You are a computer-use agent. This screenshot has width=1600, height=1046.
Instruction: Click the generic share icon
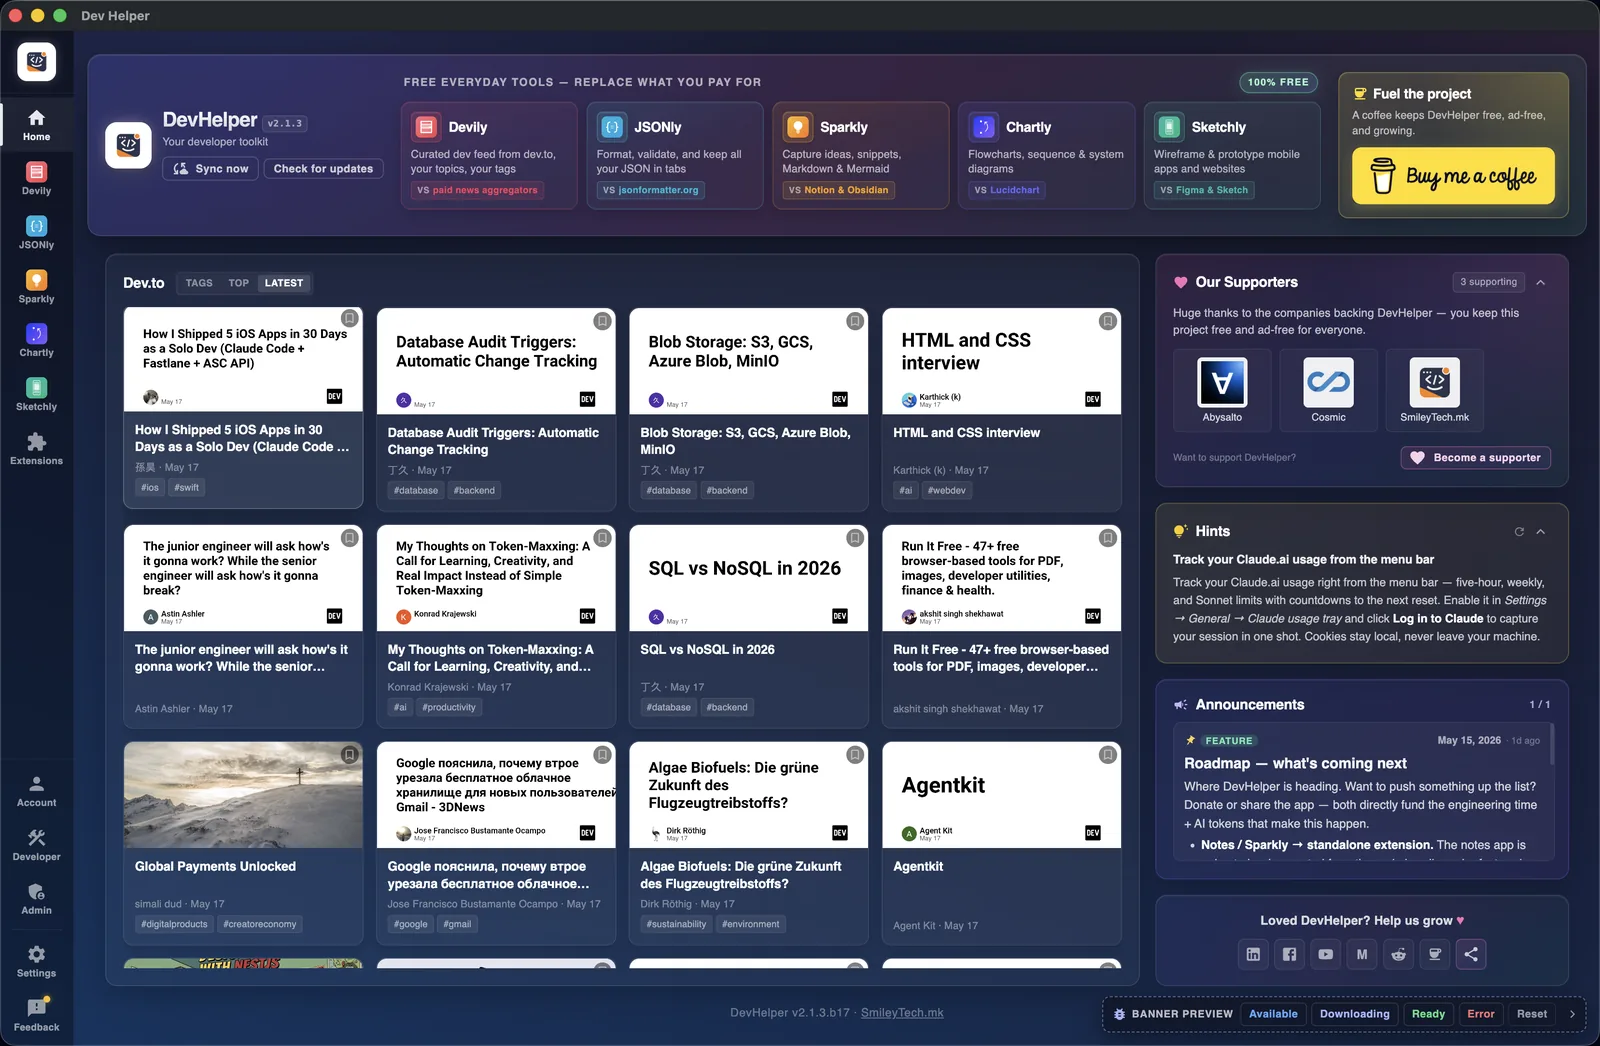tap(1471, 954)
